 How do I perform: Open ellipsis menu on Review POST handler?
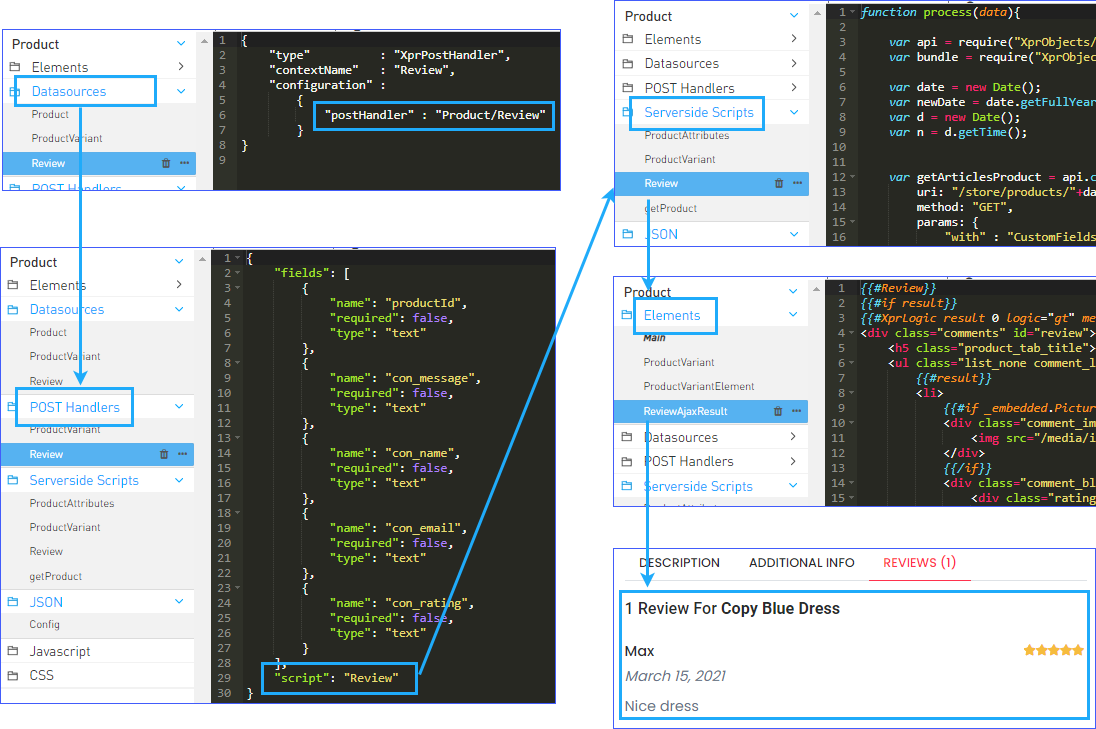click(x=184, y=454)
